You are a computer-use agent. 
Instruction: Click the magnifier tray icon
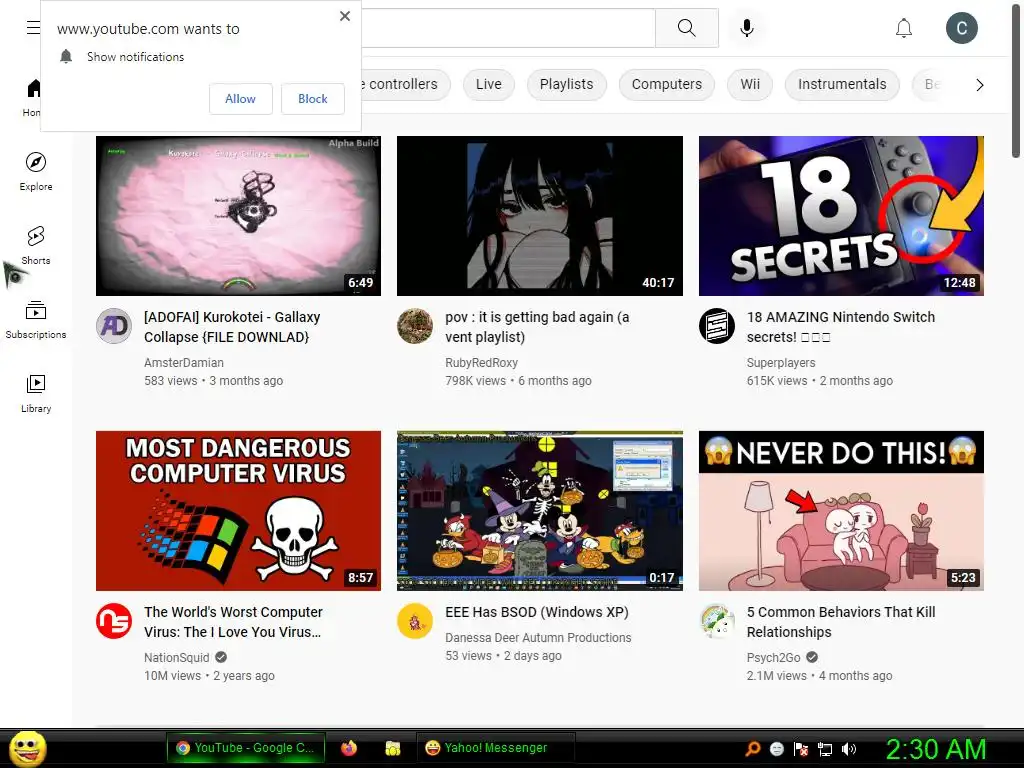click(x=753, y=748)
